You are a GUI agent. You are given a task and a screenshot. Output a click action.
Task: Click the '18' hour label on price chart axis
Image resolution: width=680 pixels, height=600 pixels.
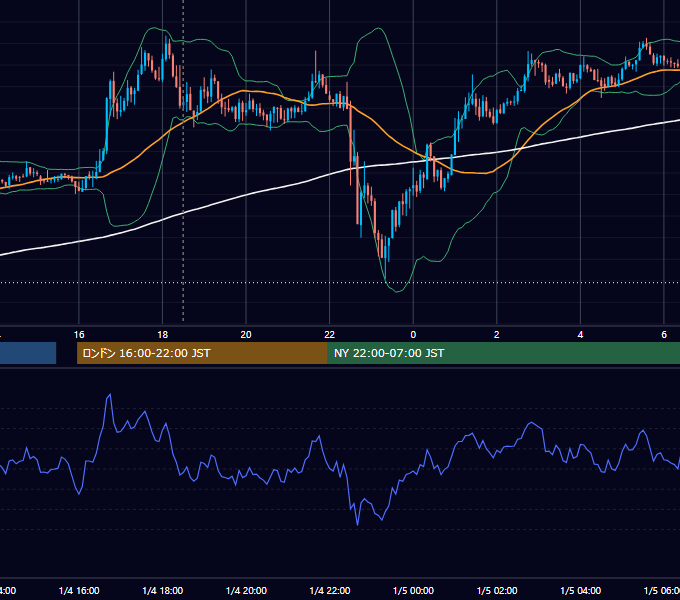[162, 335]
